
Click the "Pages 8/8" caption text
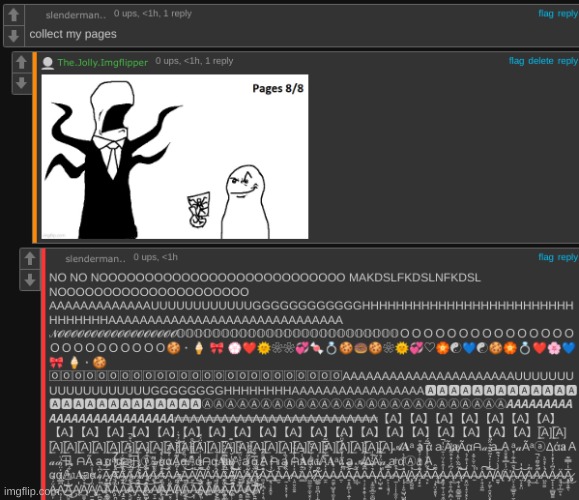[278, 88]
